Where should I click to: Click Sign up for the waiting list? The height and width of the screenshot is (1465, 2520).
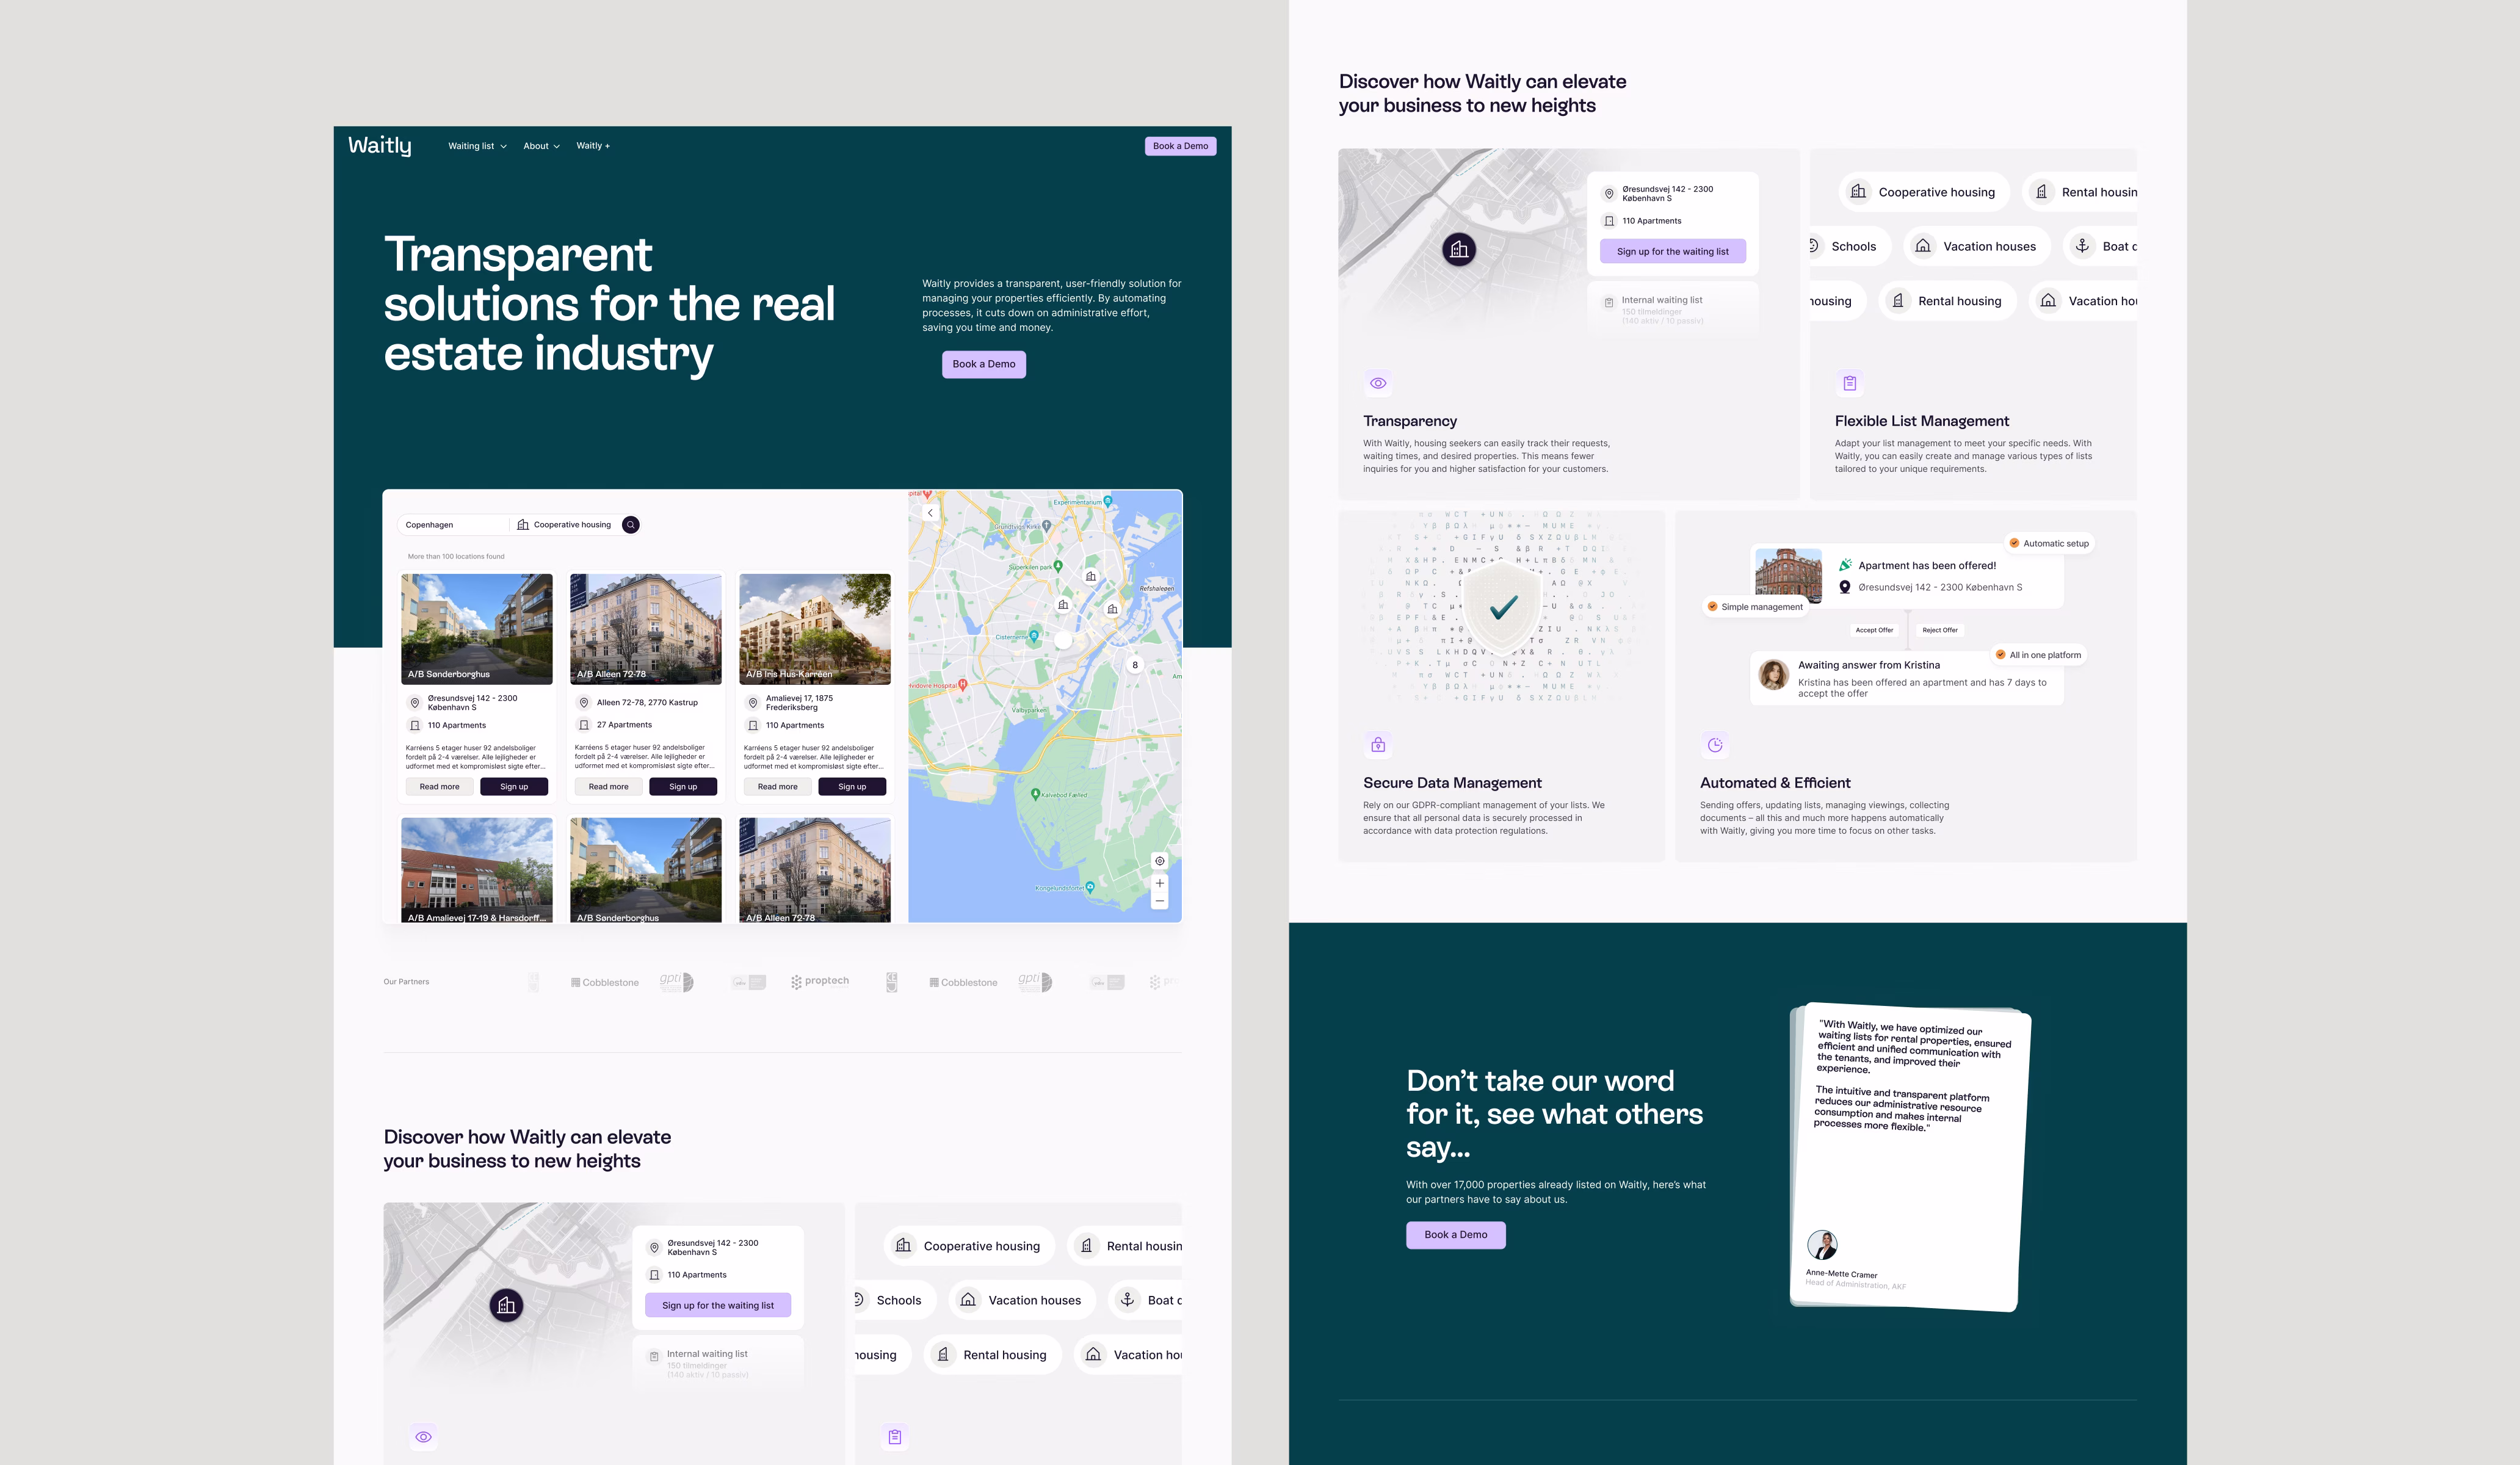pos(1672,252)
